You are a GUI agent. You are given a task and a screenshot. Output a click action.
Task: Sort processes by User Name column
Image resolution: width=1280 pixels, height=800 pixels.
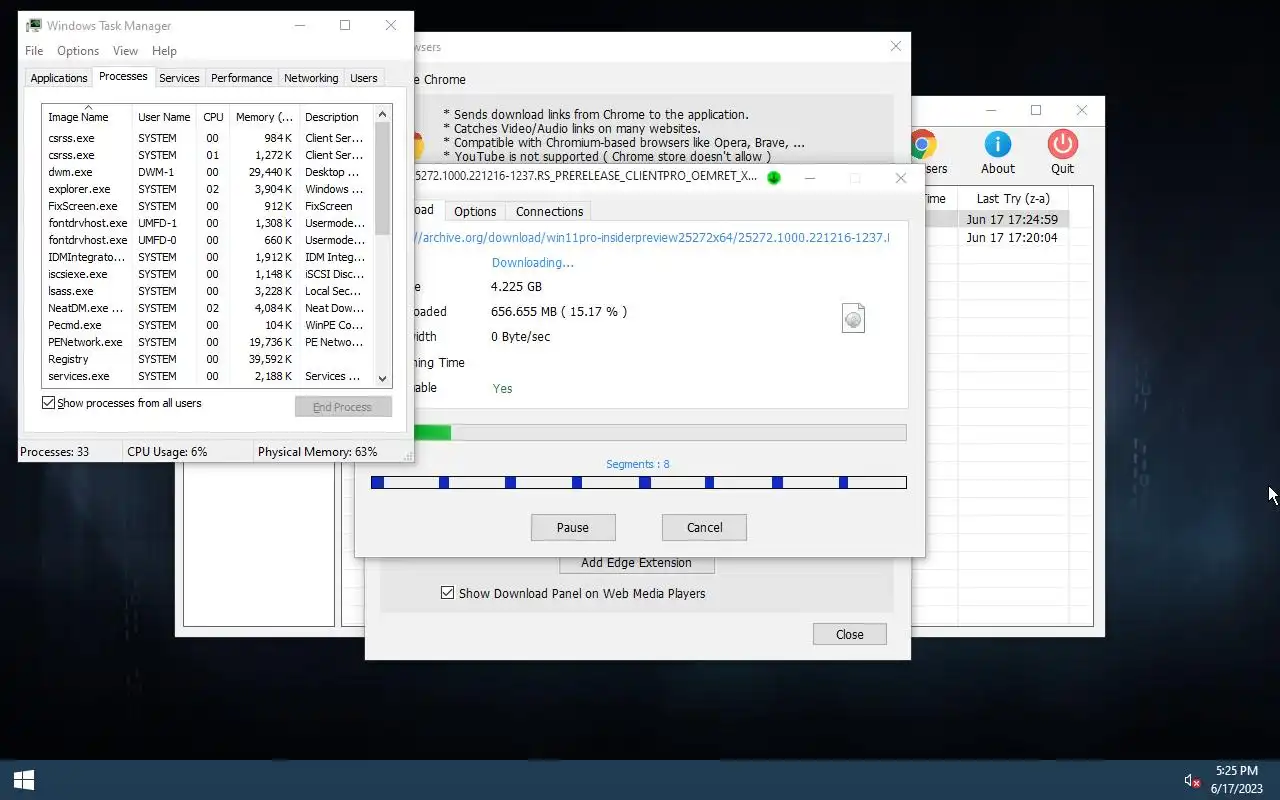(164, 117)
